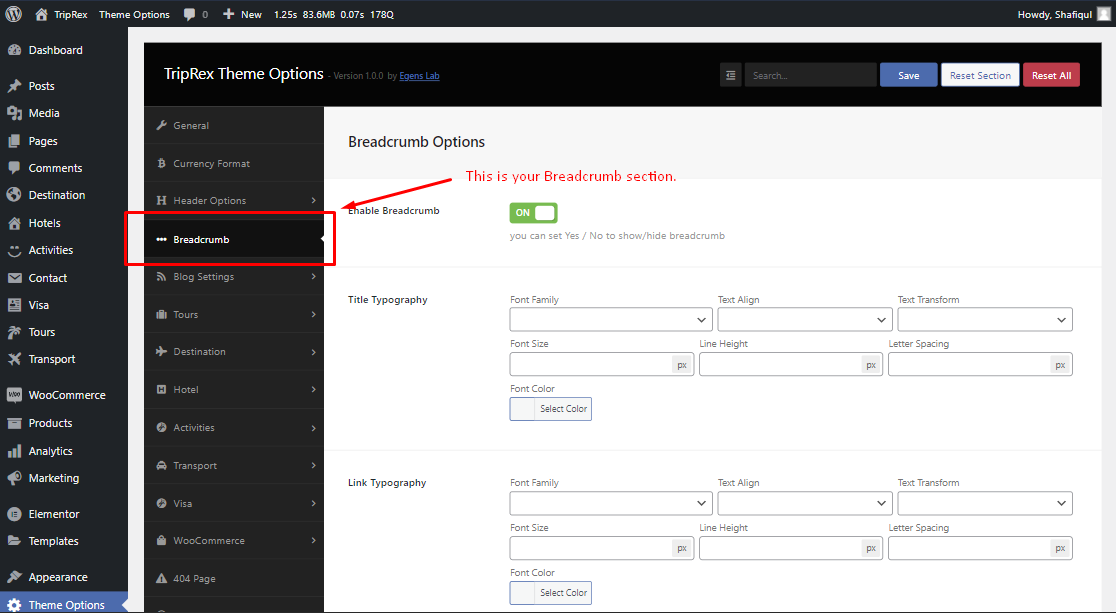Screen dimensions: 1116x613
Task: Click the Templates folder icon
Action: pyautogui.click(x=14, y=541)
